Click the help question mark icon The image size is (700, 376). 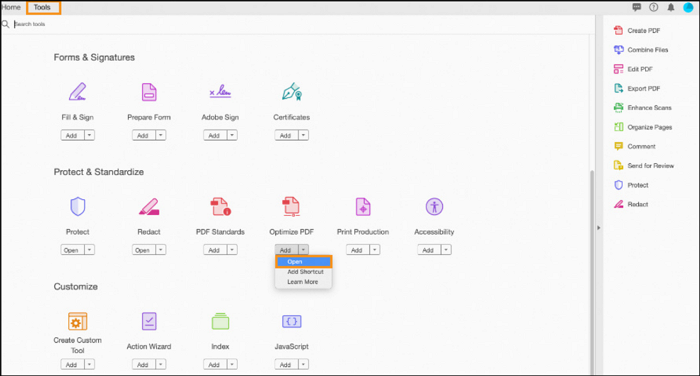click(x=654, y=7)
